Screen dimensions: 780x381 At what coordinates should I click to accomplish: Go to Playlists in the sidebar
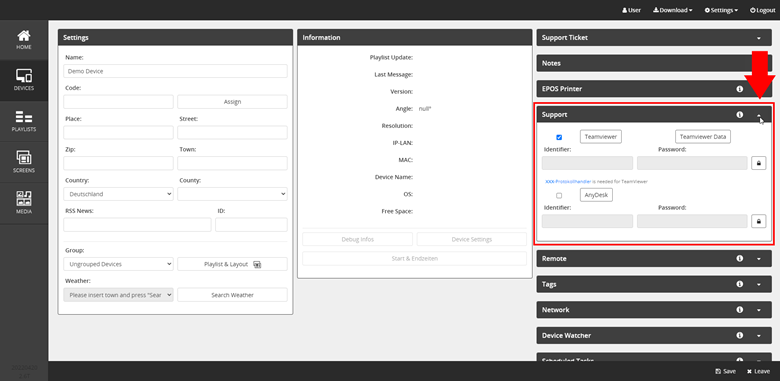coord(24,122)
